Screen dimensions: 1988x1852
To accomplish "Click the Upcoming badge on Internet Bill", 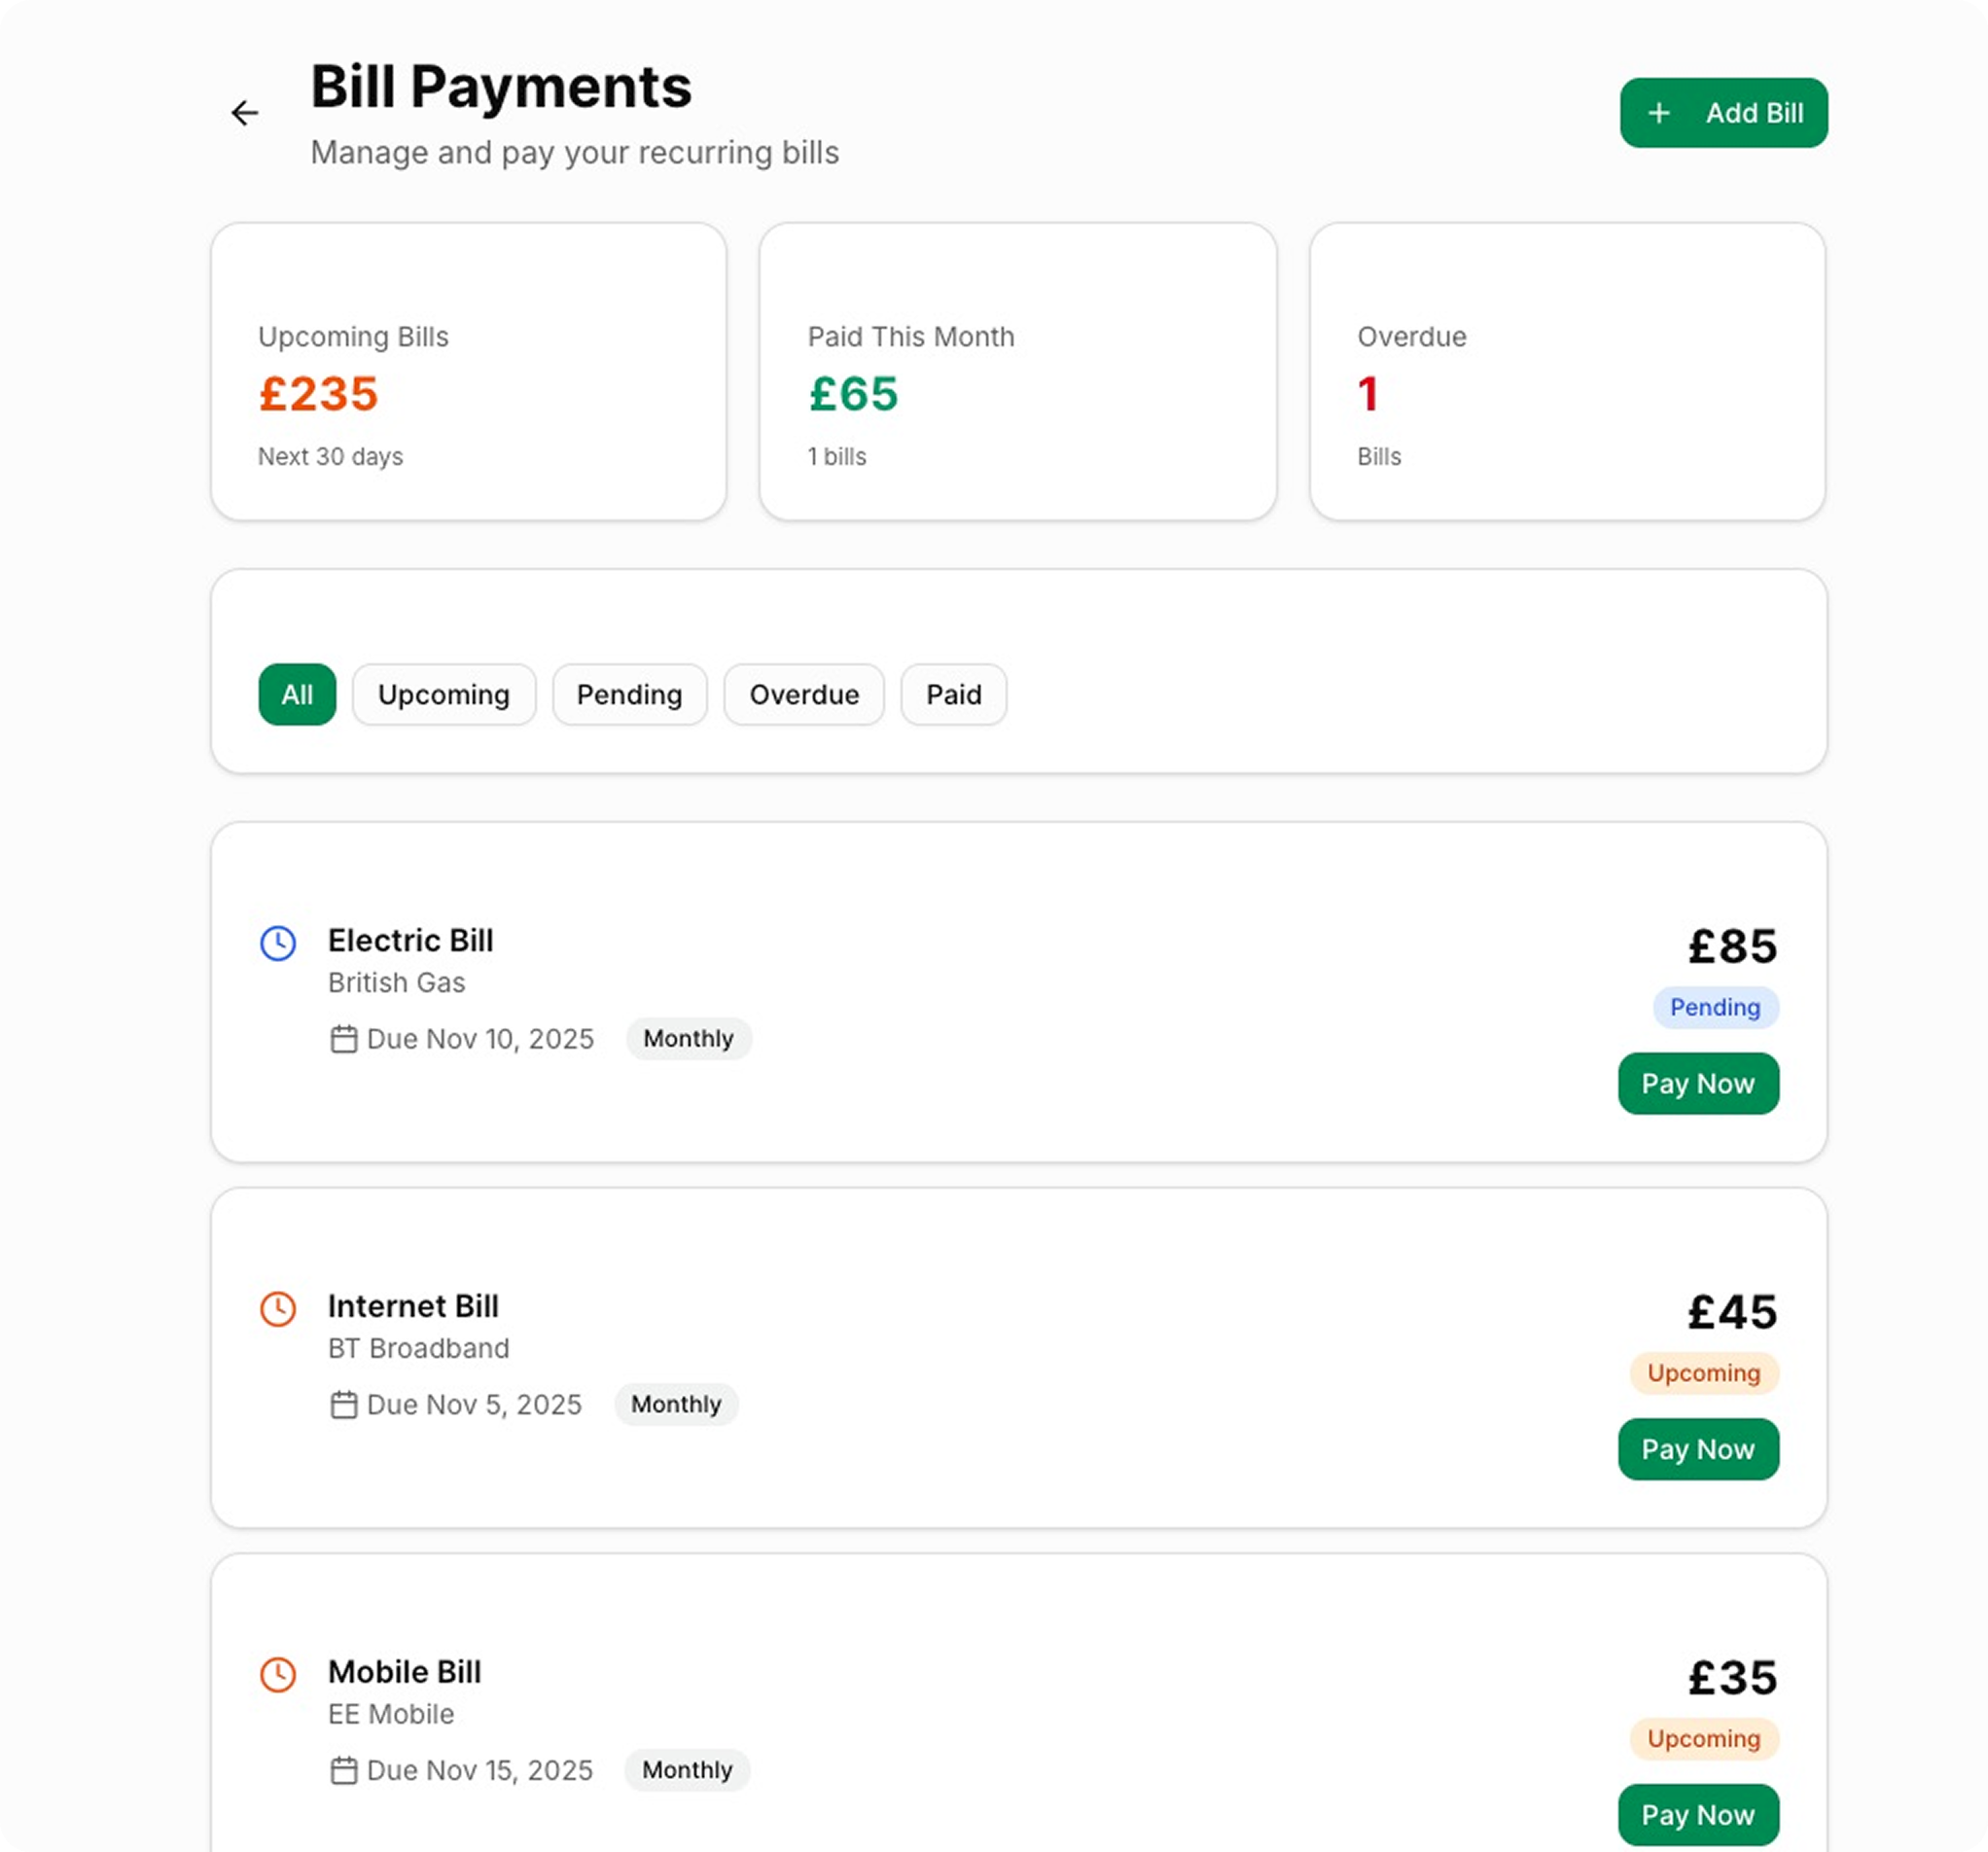I will [1704, 1373].
